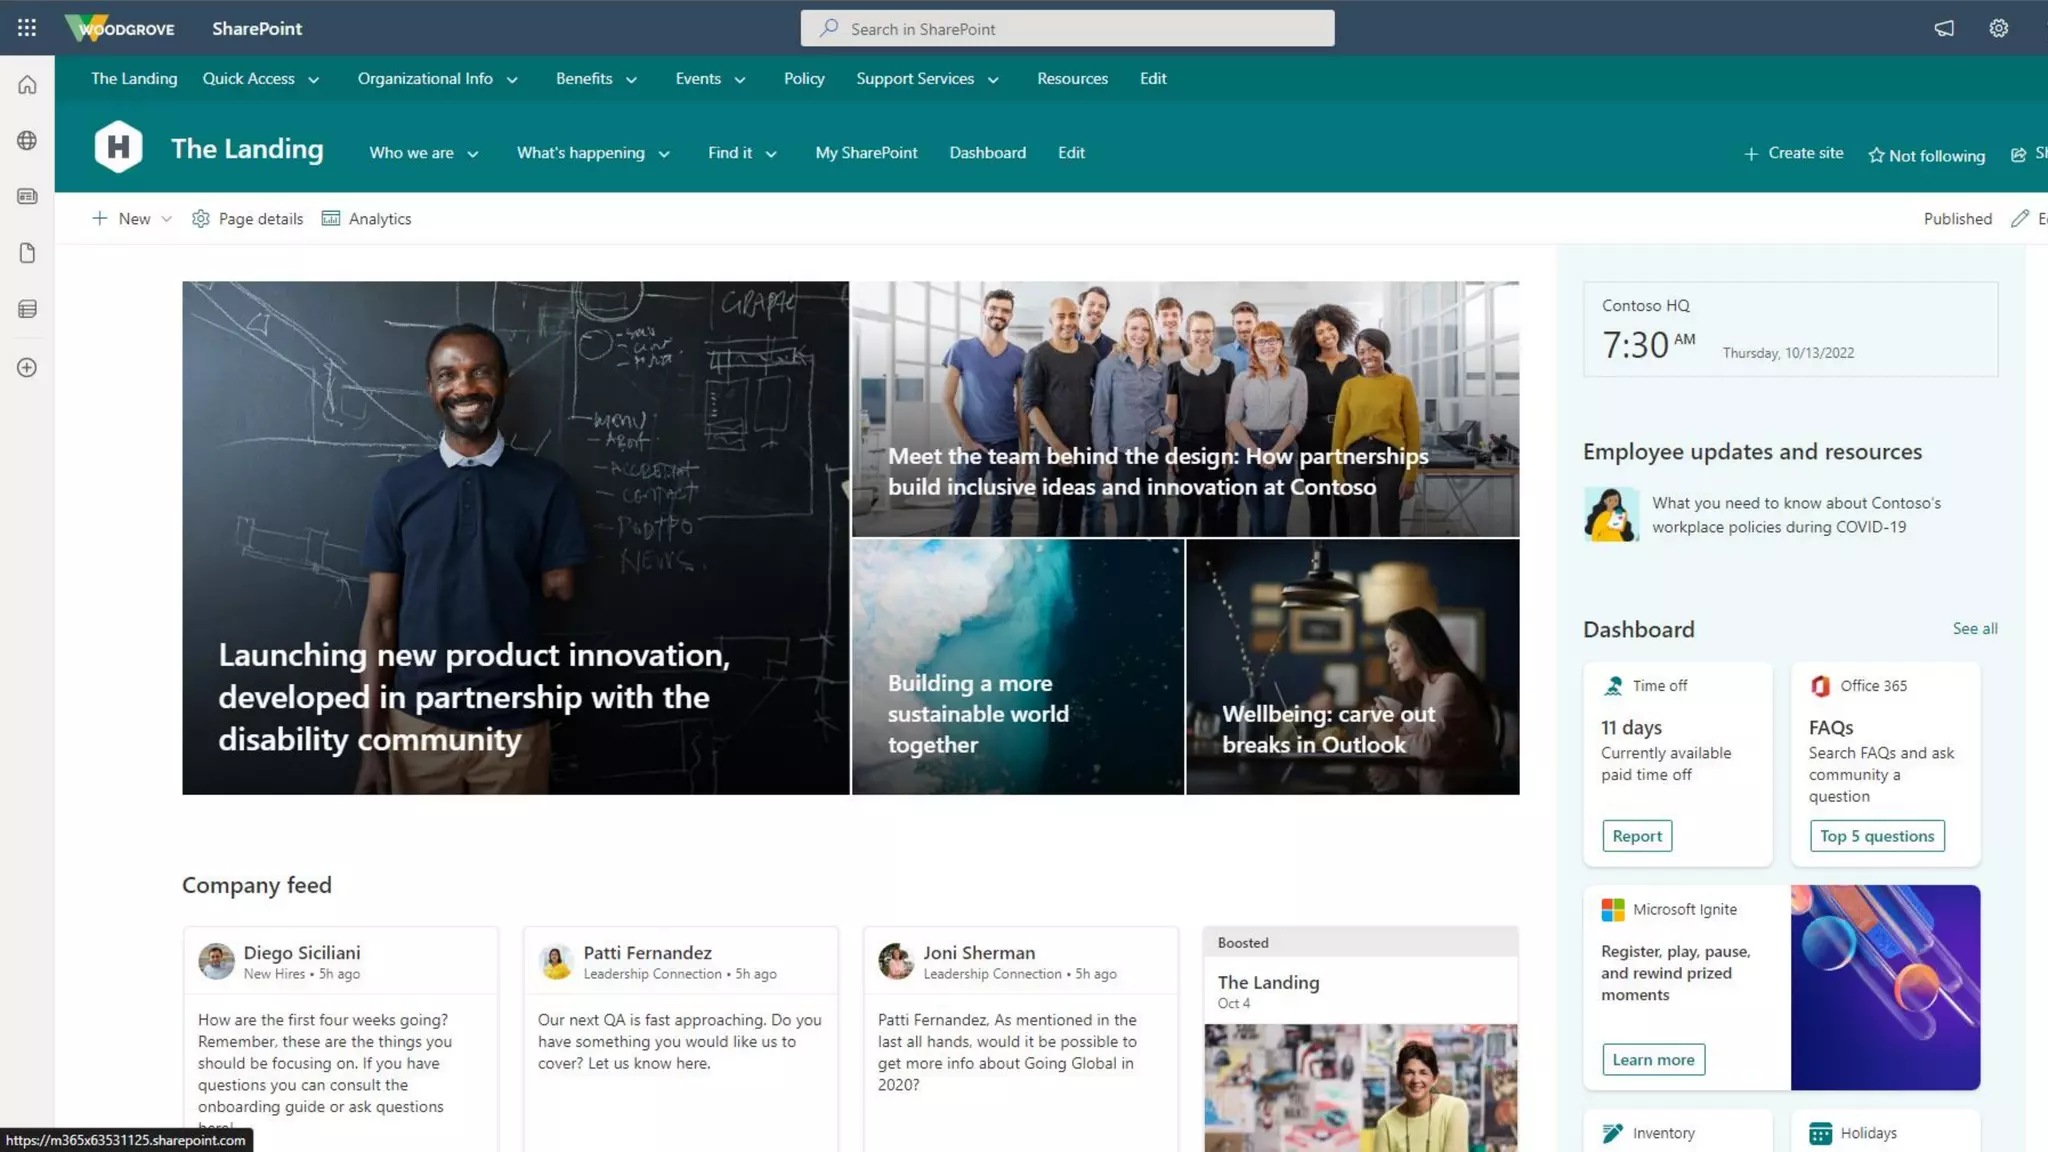The width and height of the screenshot is (2048, 1152).
Task: Click See all link beside Dashboard
Action: [x=1974, y=629]
